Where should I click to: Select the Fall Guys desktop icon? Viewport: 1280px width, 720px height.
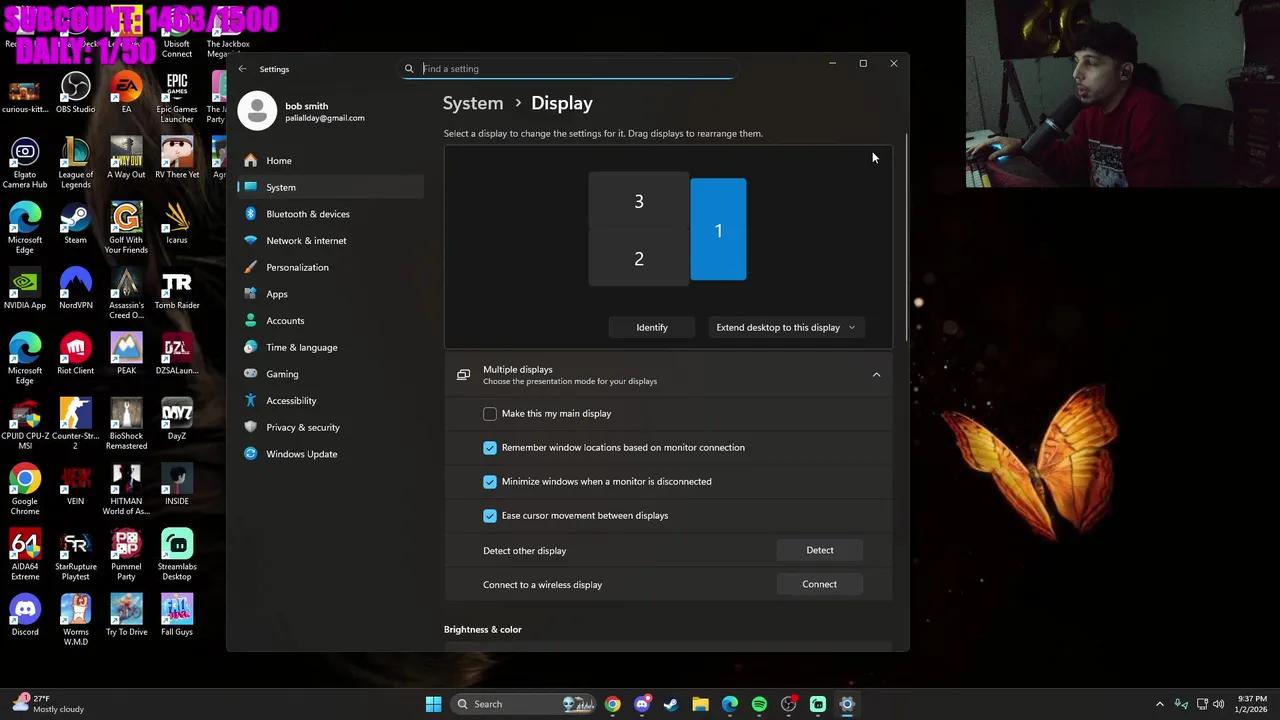[x=177, y=615]
